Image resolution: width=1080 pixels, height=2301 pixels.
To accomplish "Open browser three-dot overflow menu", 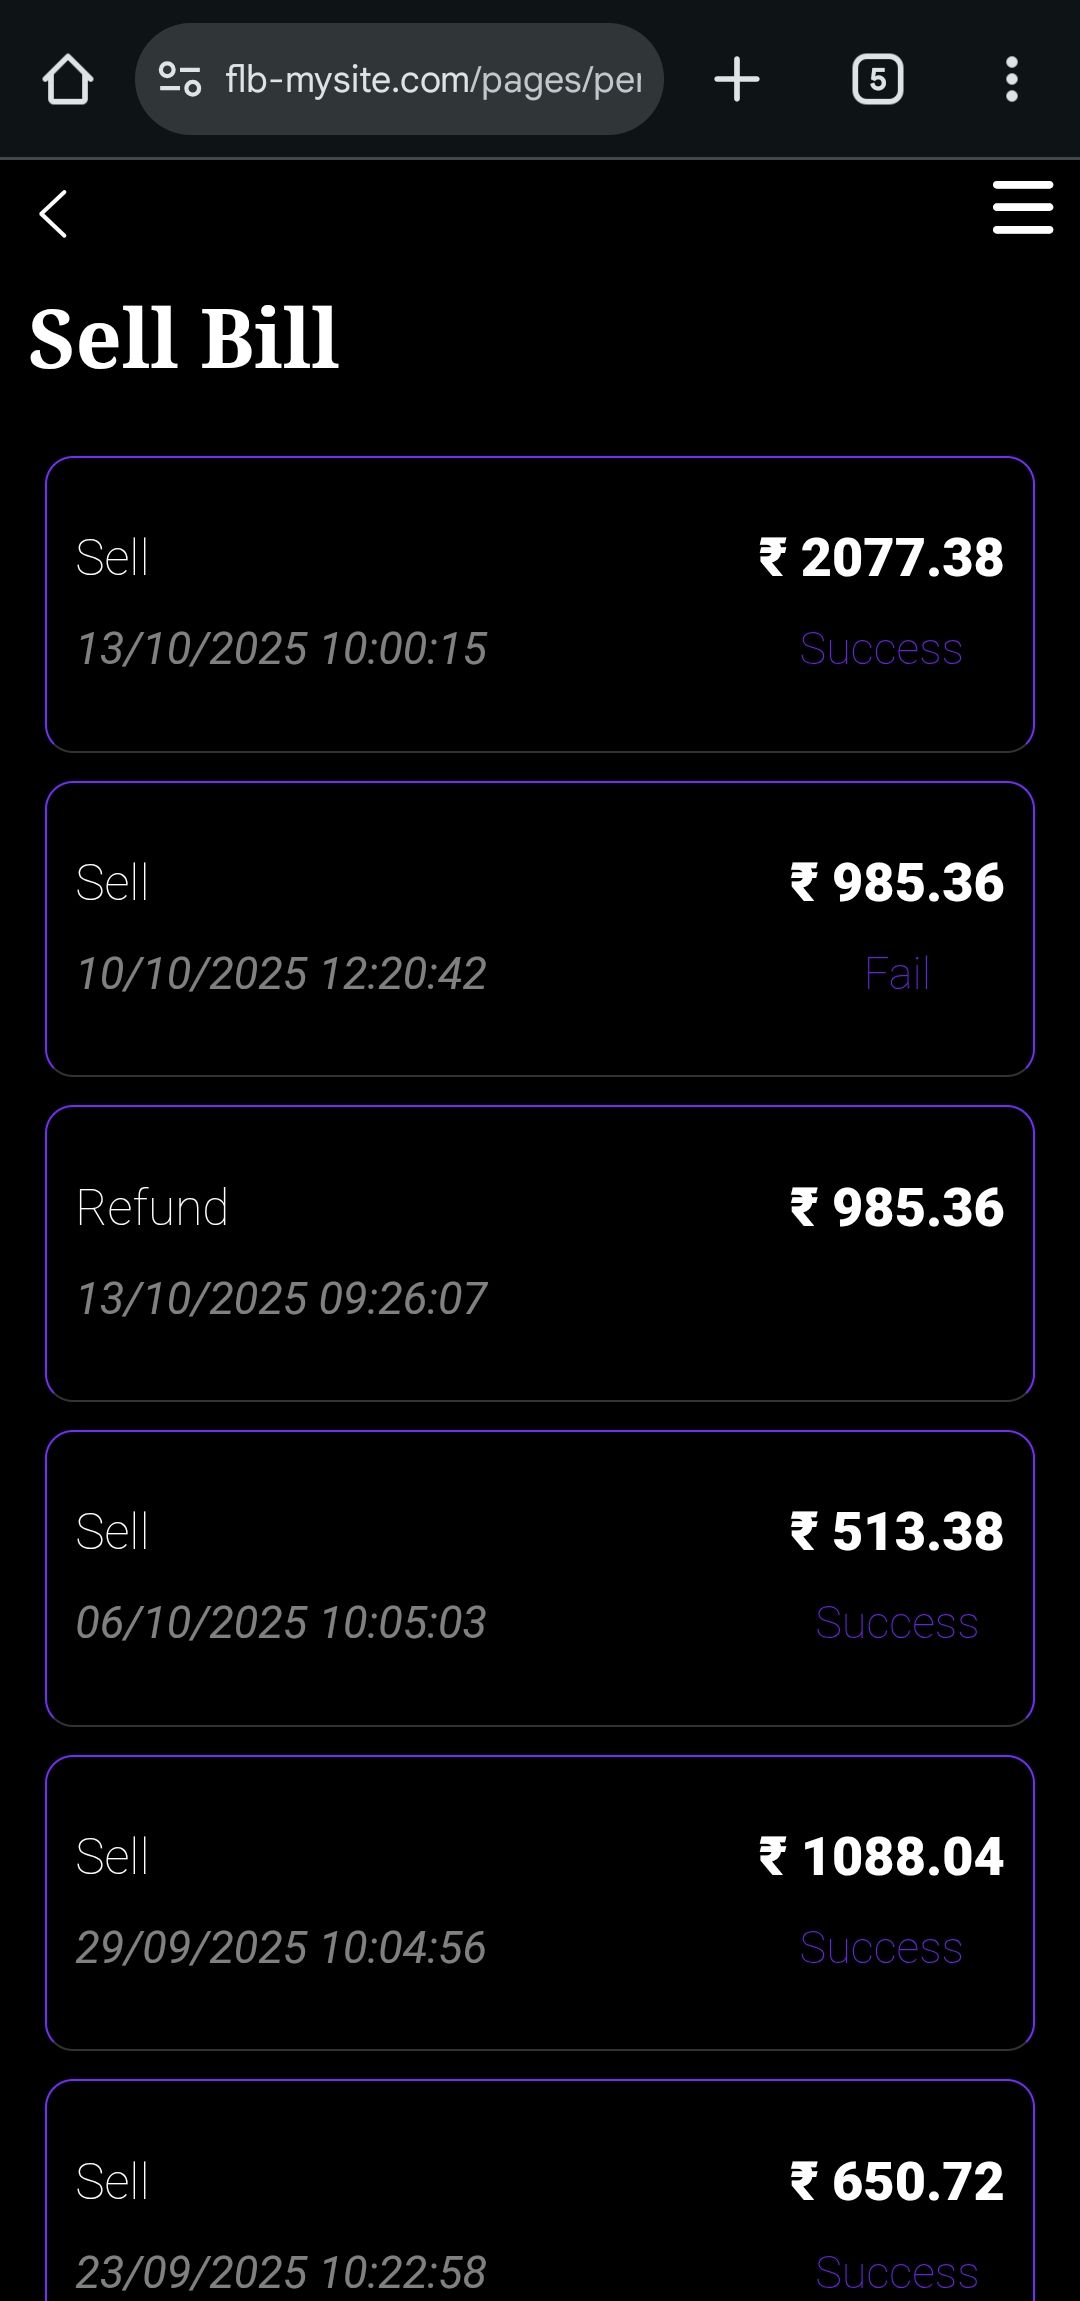I will [1011, 79].
